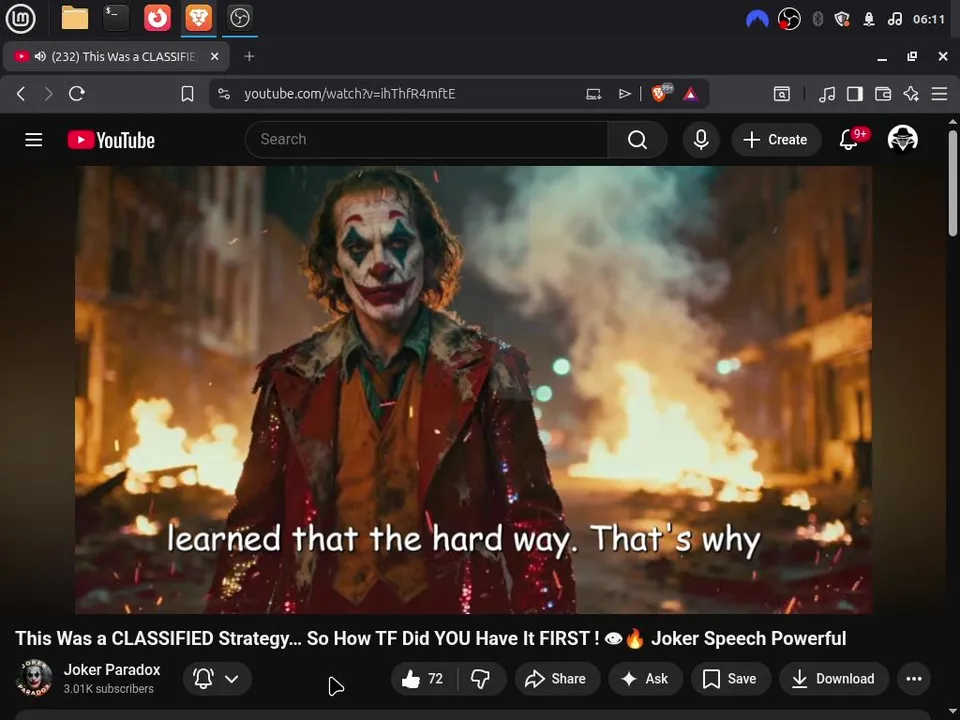Click the YouTube Search field
960x720 pixels.
click(427, 140)
